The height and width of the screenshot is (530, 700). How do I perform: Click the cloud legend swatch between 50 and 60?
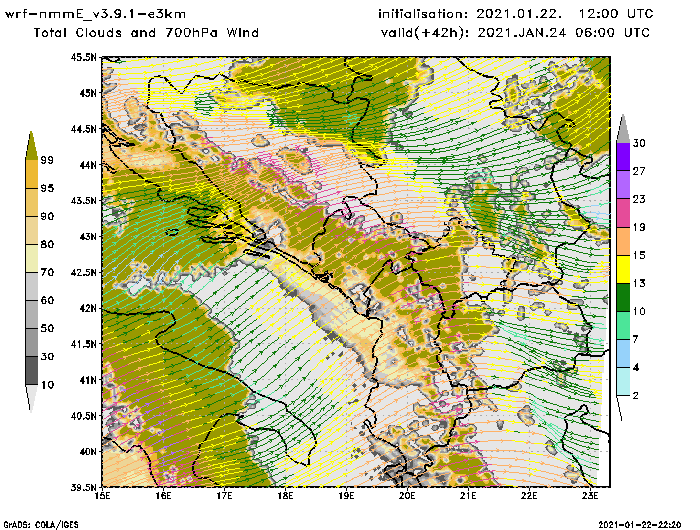point(31,315)
